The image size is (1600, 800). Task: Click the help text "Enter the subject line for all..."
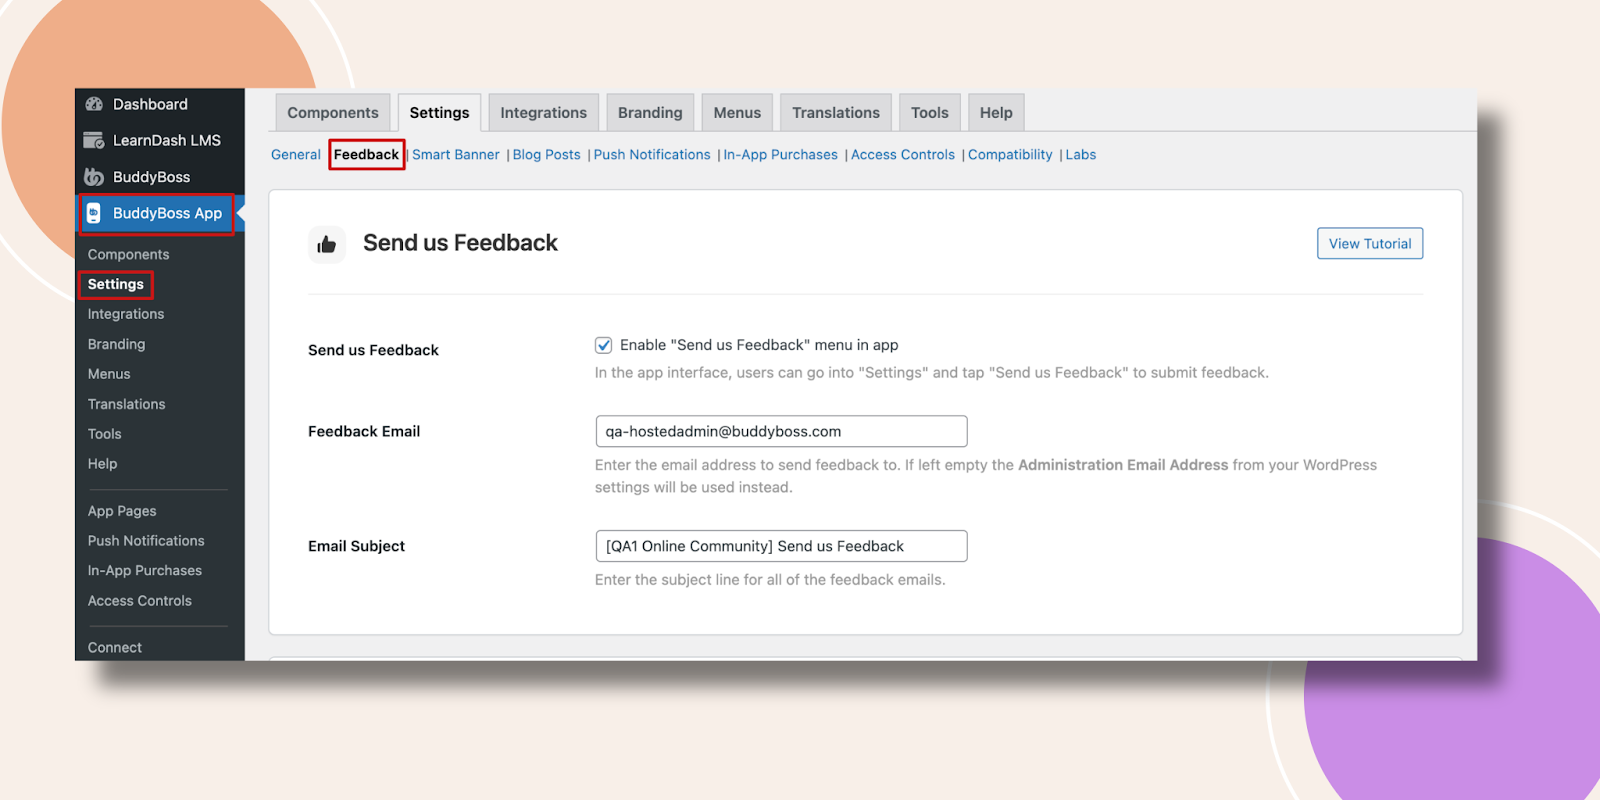pyautogui.click(x=770, y=580)
